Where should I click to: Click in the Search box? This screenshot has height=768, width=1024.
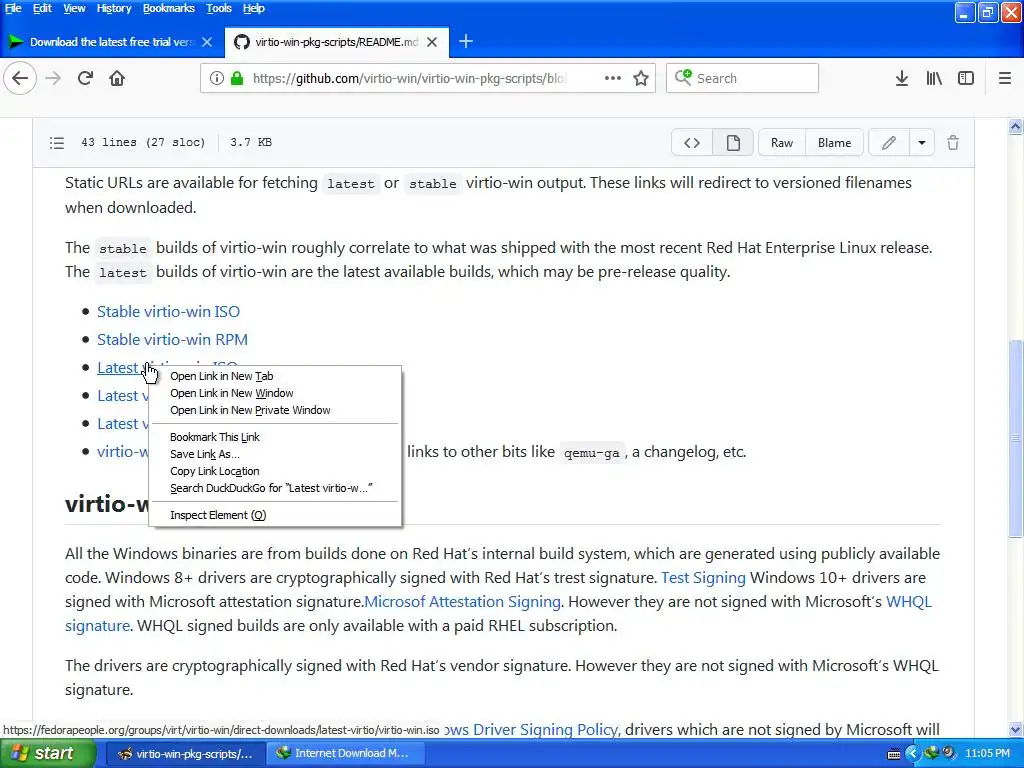click(x=743, y=78)
